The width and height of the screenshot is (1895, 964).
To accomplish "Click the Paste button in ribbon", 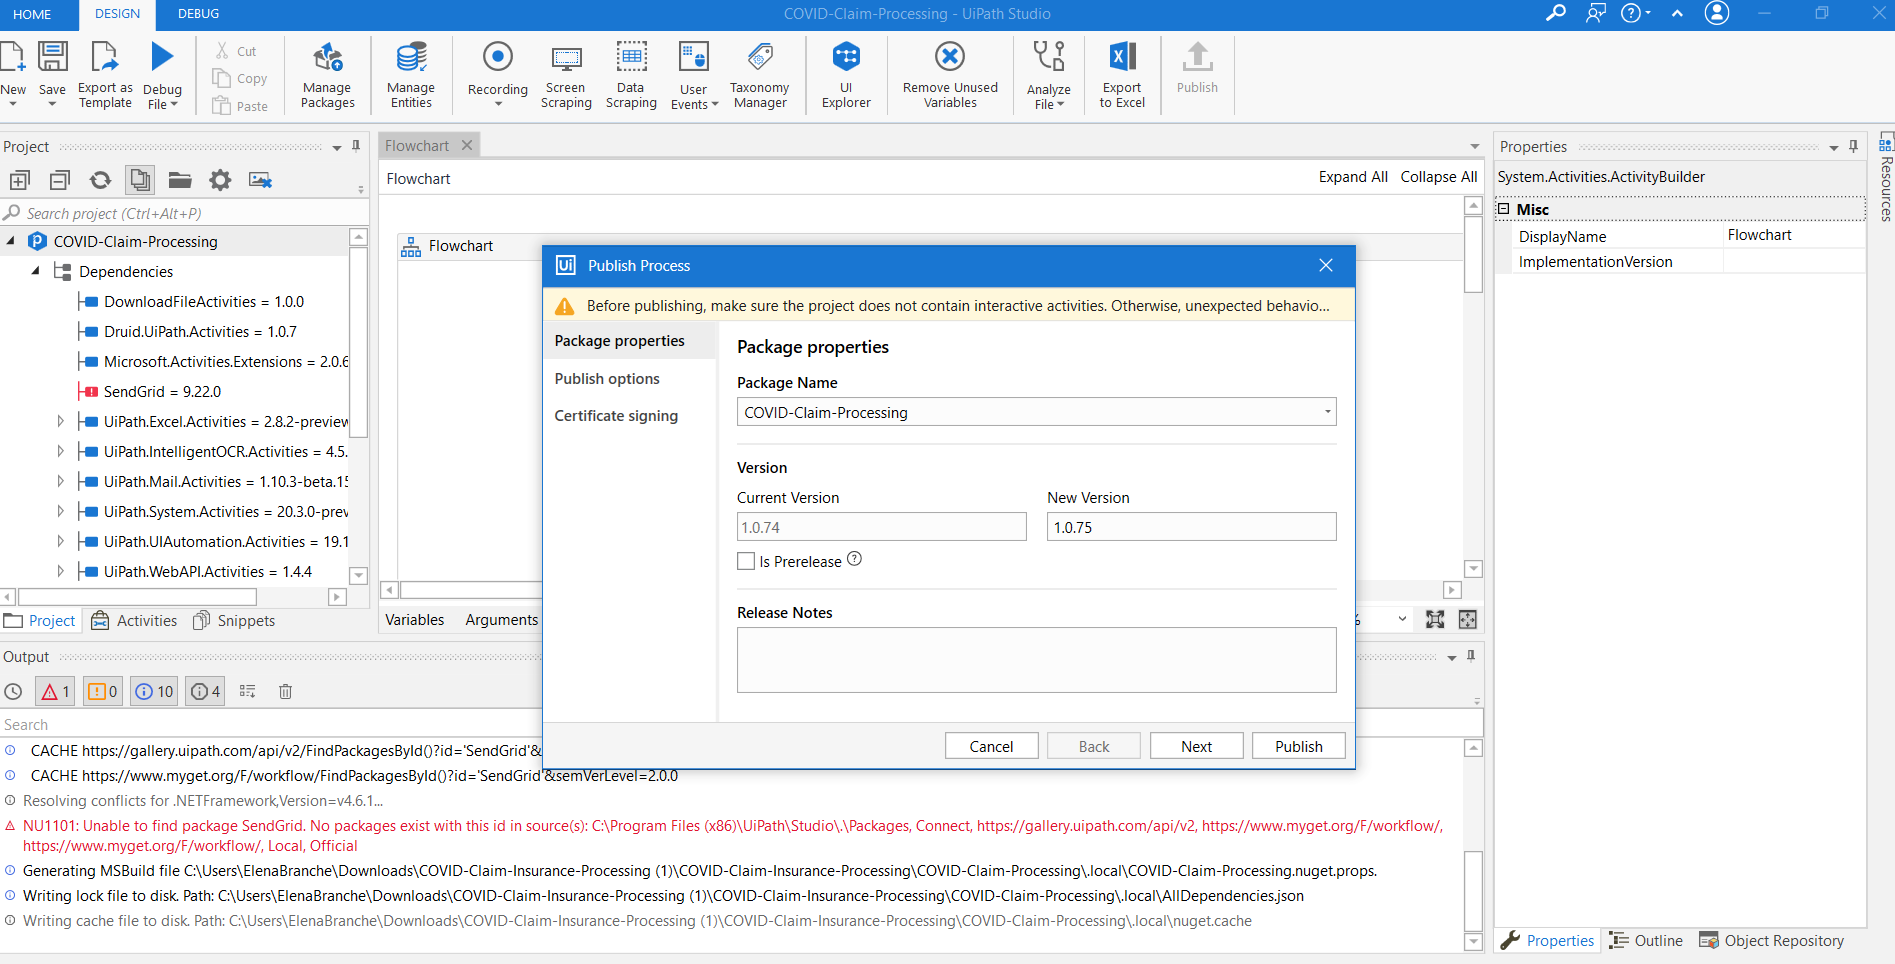I will [x=240, y=106].
